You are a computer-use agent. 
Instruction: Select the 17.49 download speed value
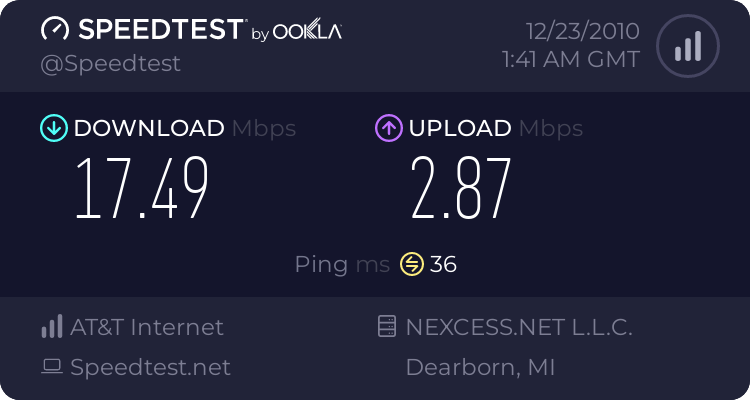click(x=142, y=188)
